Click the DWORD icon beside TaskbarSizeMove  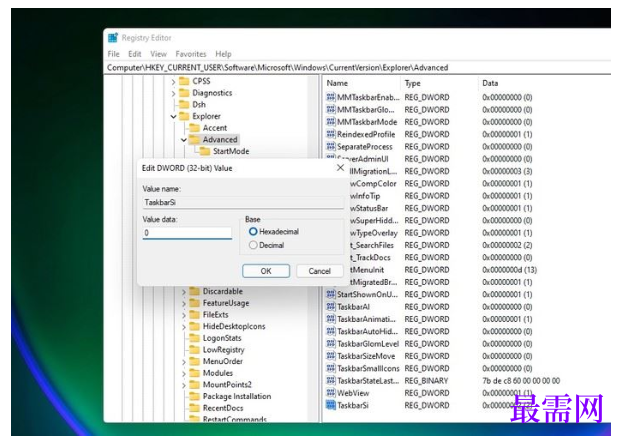pyautogui.click(x=330, y=355)
